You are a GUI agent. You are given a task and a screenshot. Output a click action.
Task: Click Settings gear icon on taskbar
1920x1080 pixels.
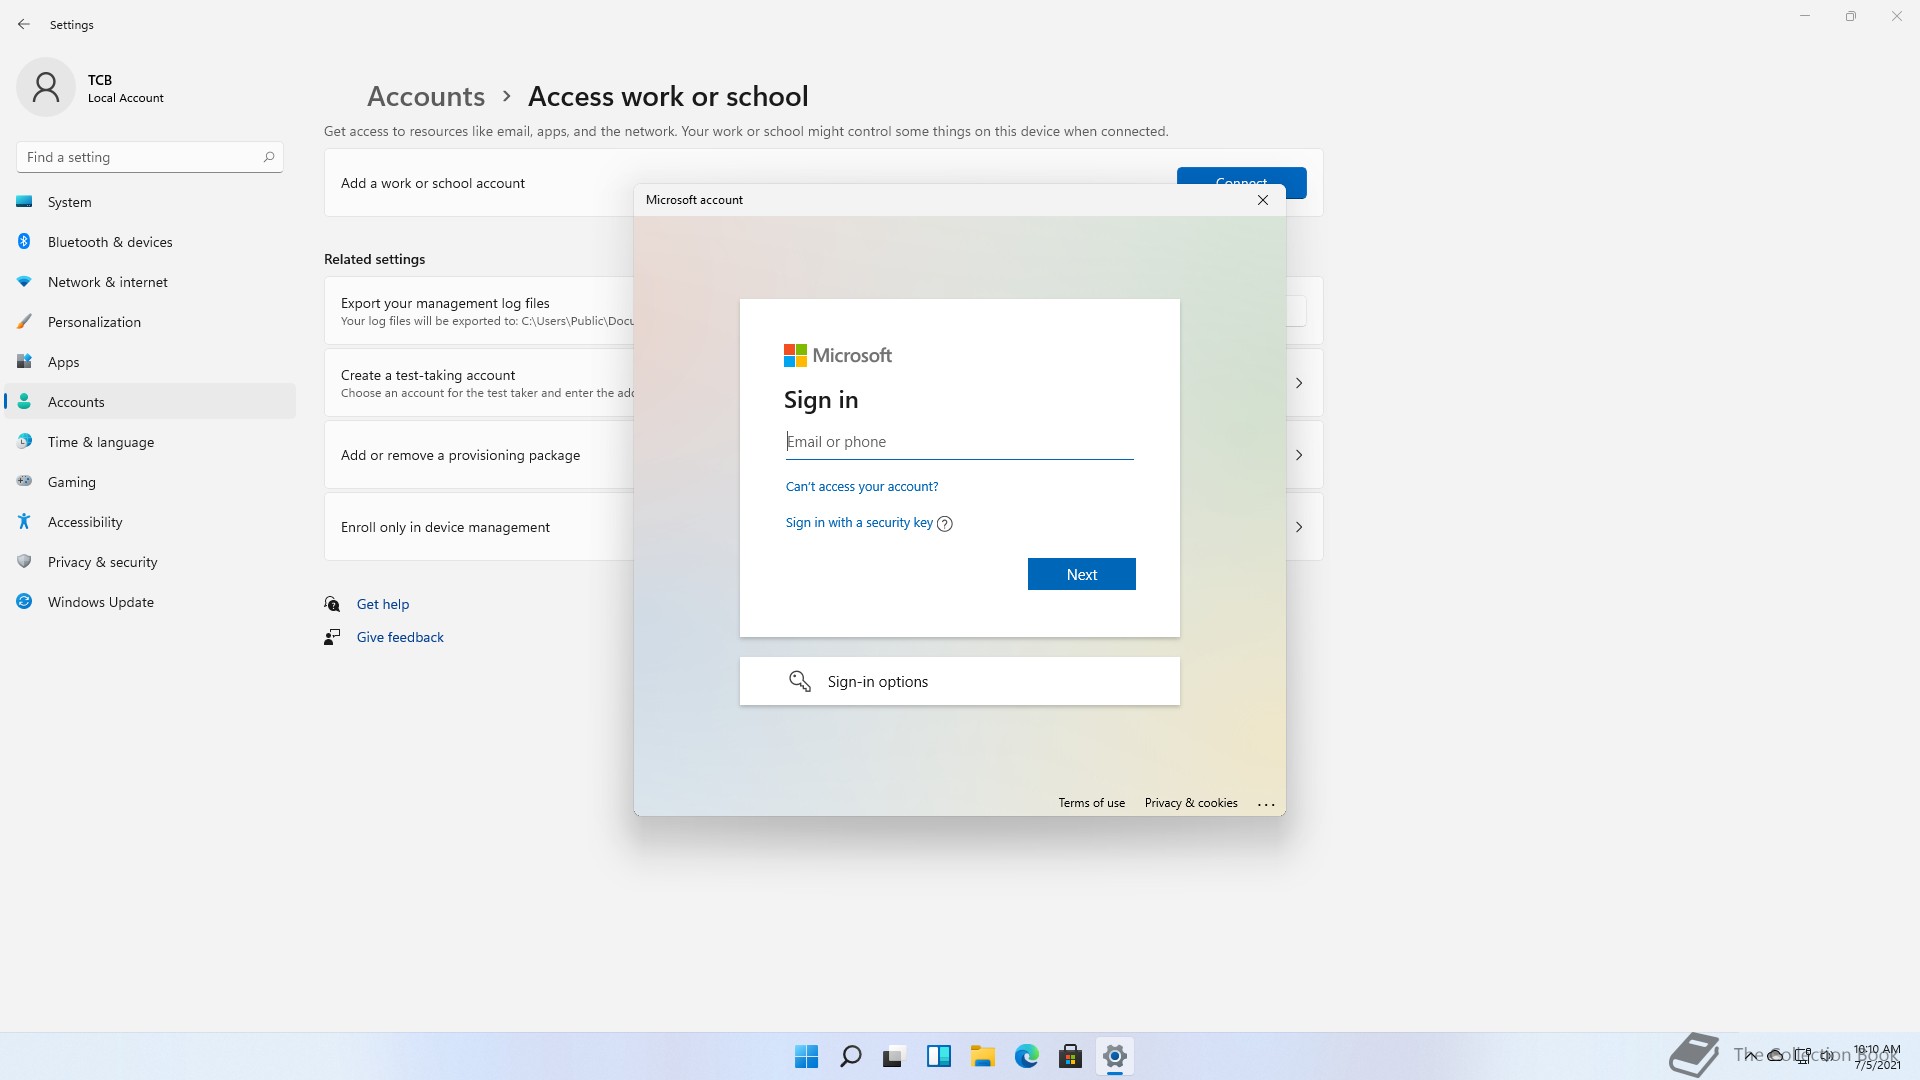1114,1056
